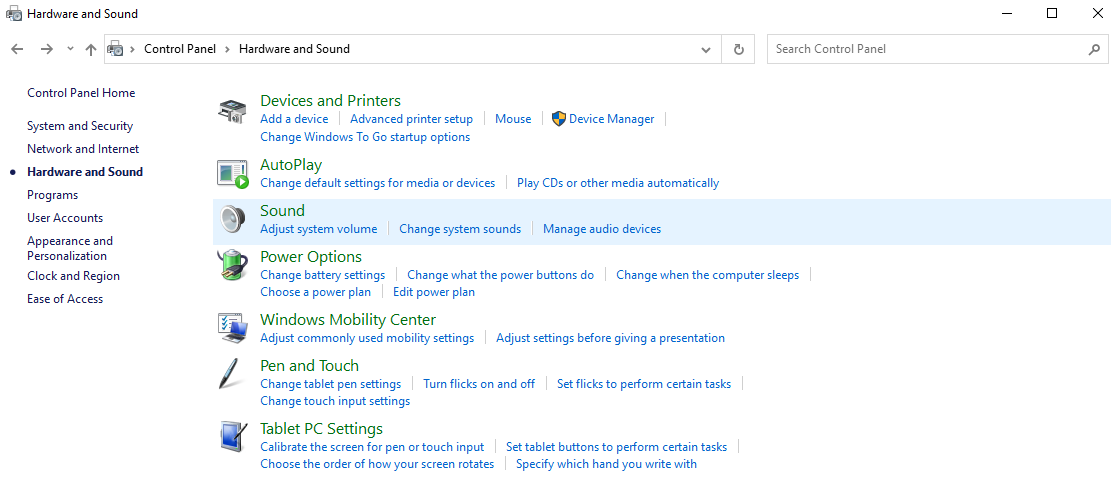Calibrate the screen for pen or touch
The height and width of the screenshot is (491, 1120).
[x=372, y=447]
